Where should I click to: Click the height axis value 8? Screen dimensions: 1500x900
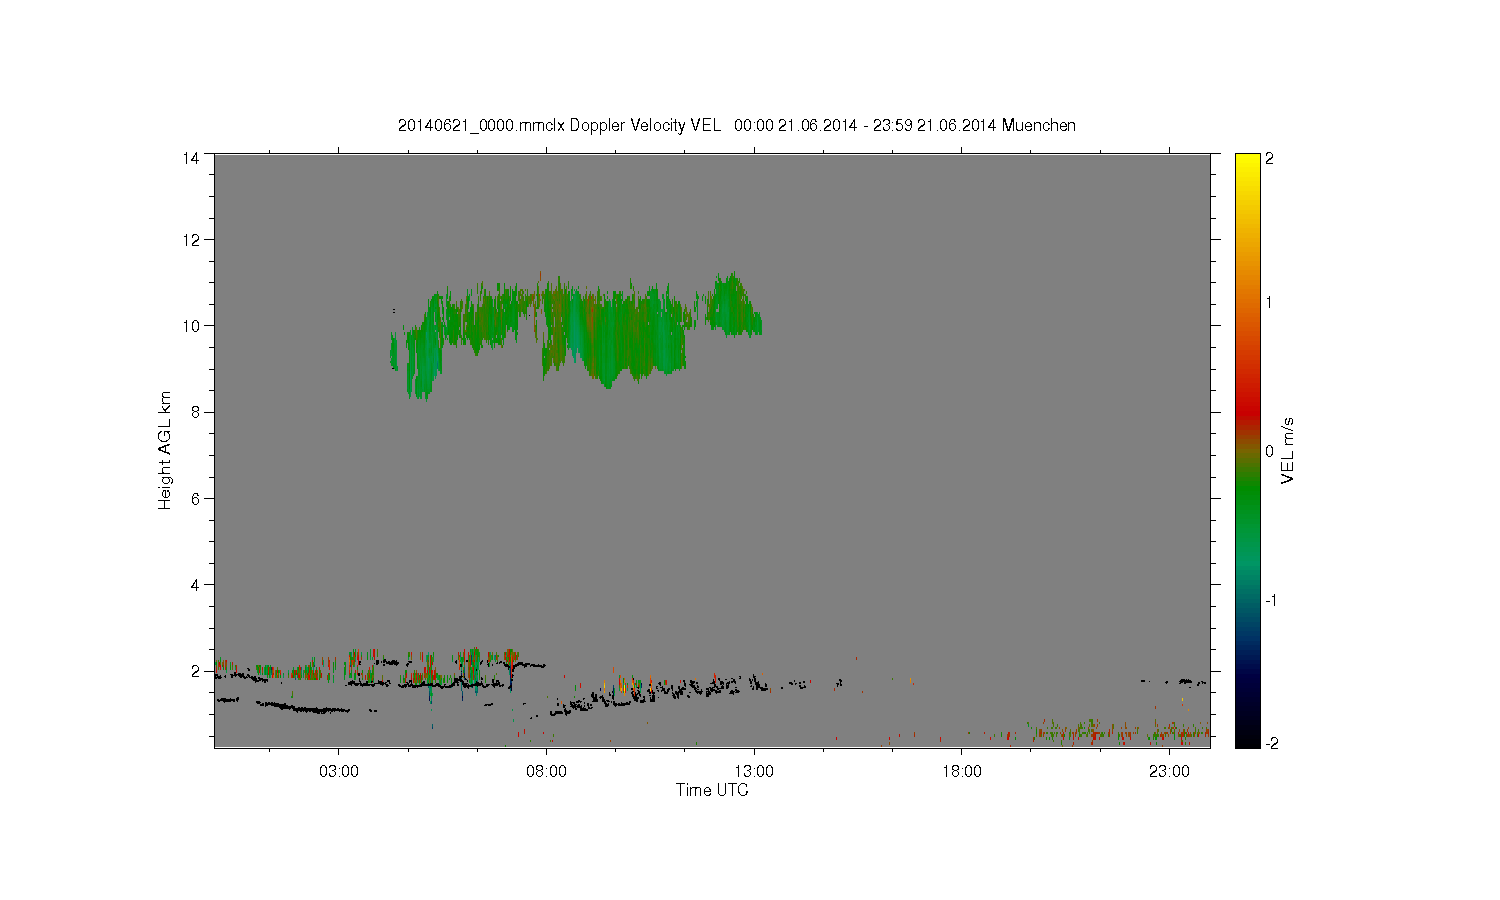[x=196, y=412]
